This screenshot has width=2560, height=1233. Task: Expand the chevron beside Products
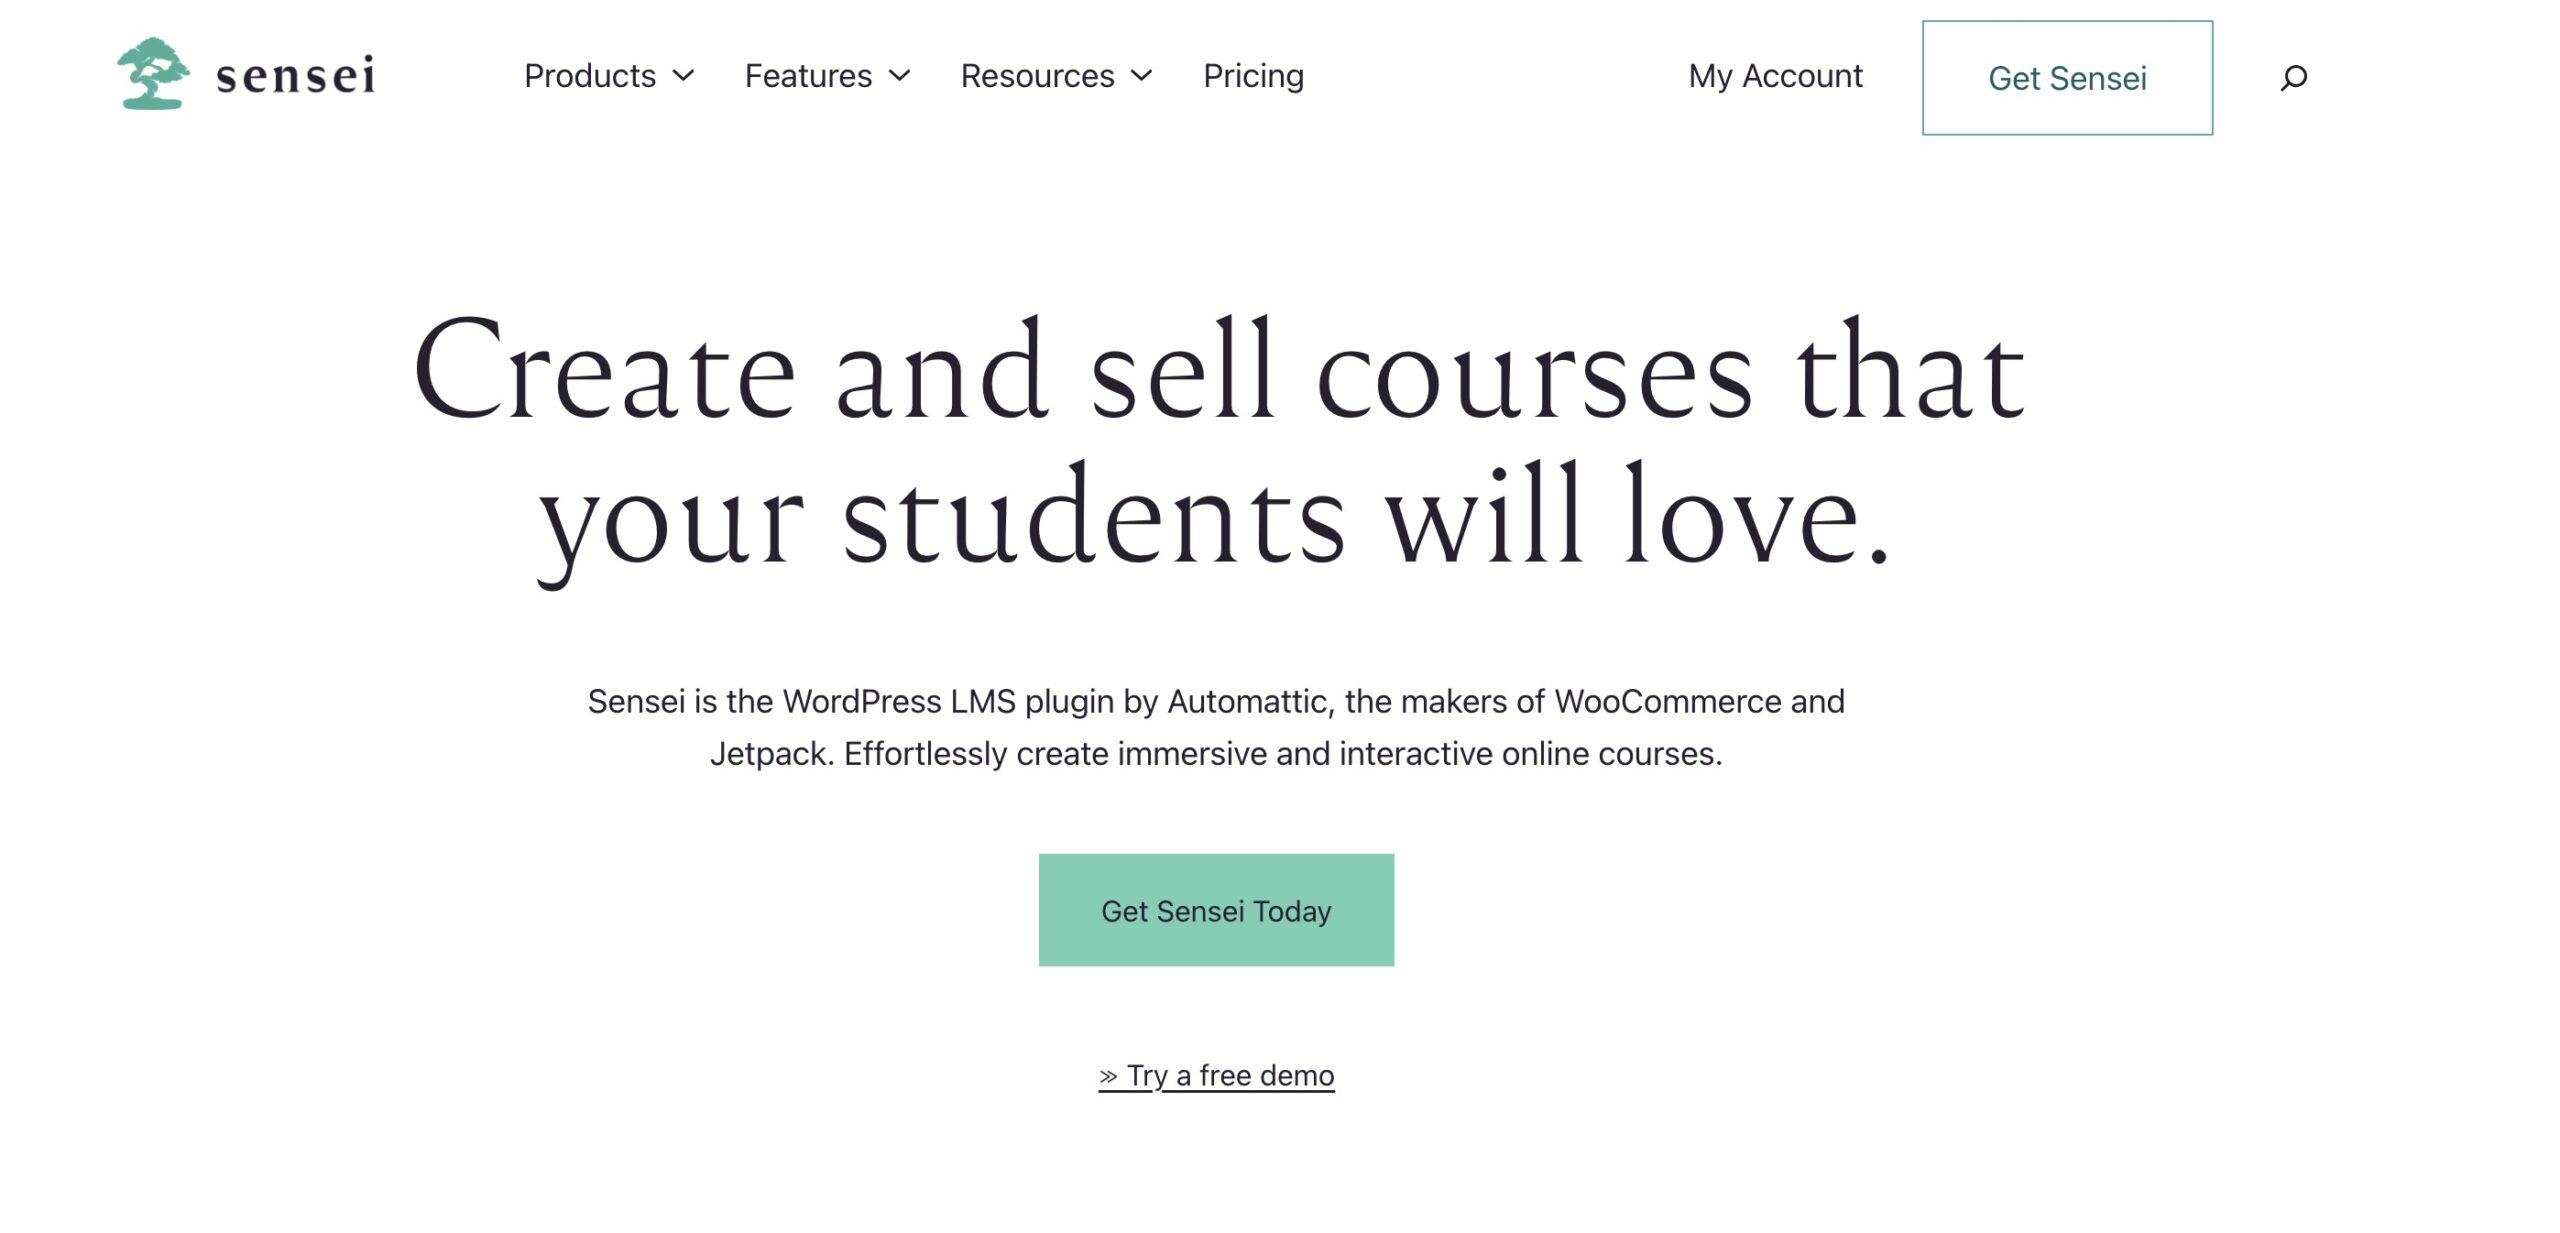tap(684, 76)
